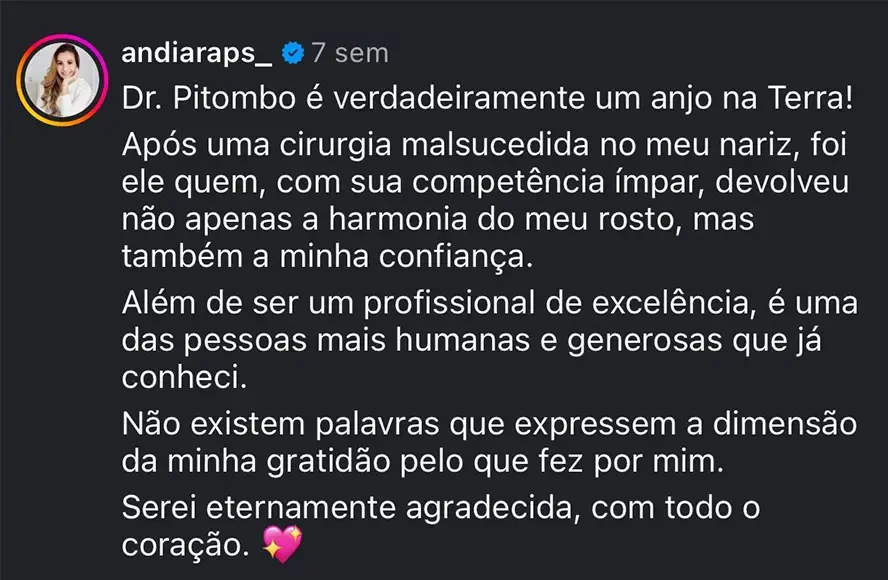Click line starting "Após uma cirurgia malsucedida"
The image size is (888, 580).
coord(486,146)
